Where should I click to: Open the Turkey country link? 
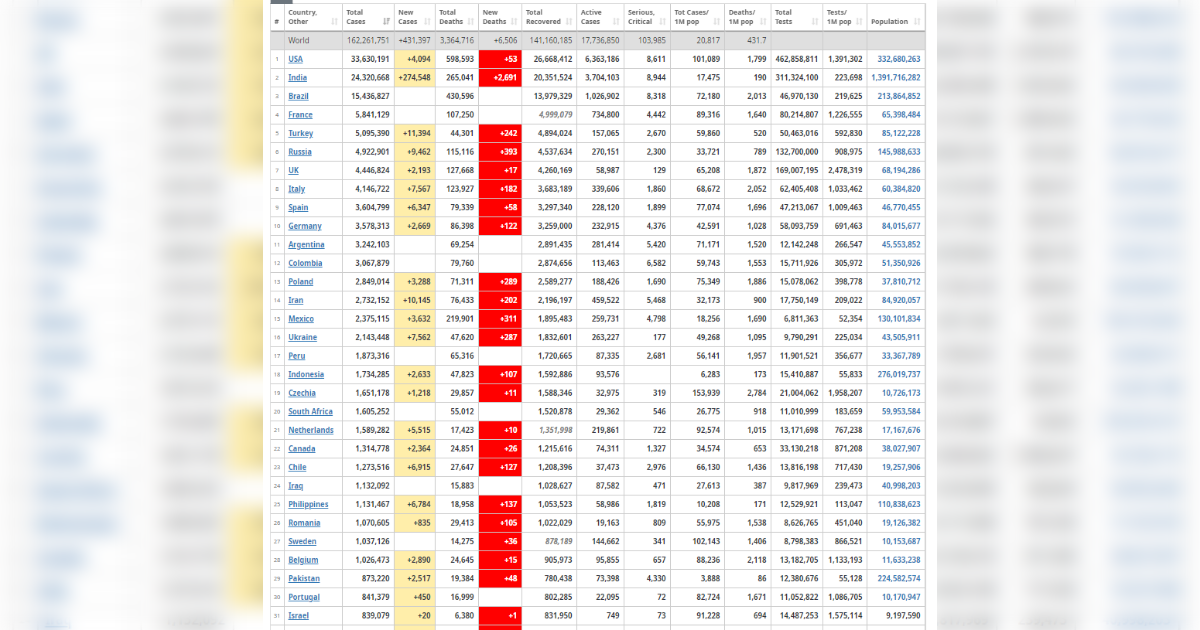300,133
